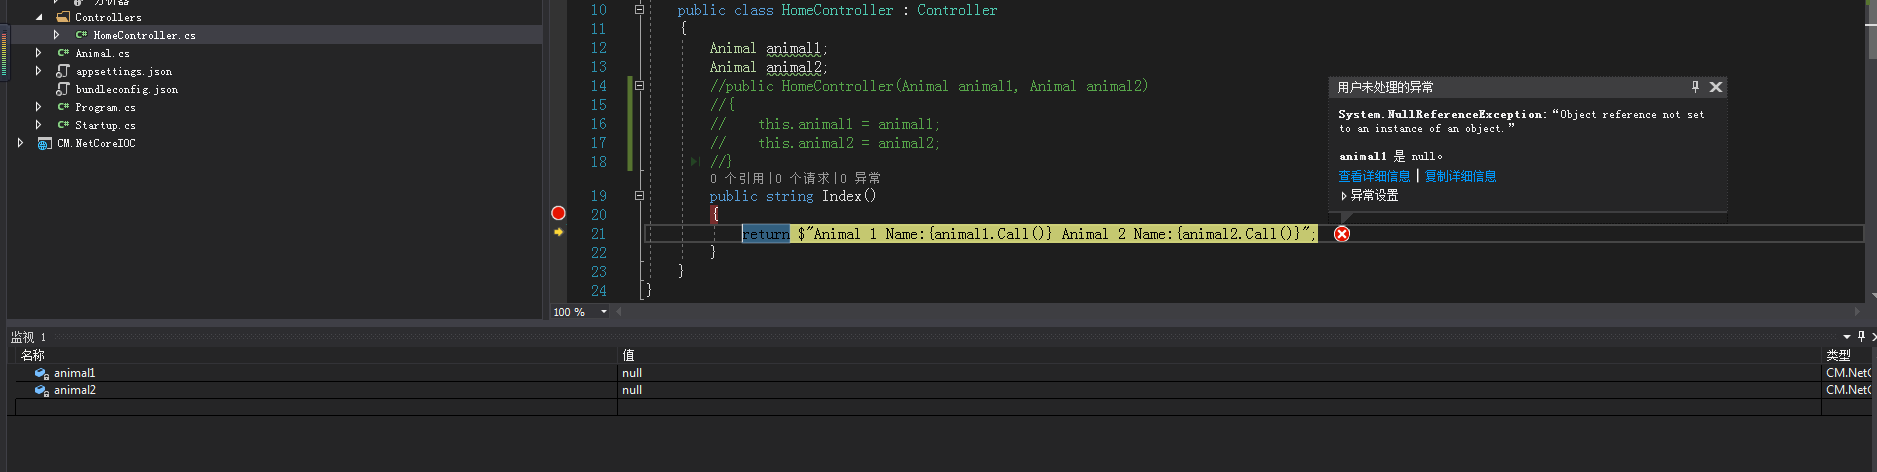This screenshot has width=1877, height=472.
Task: Toggle the code fold box at line 14
Action: pyautogui.click(x=639, y=86)
